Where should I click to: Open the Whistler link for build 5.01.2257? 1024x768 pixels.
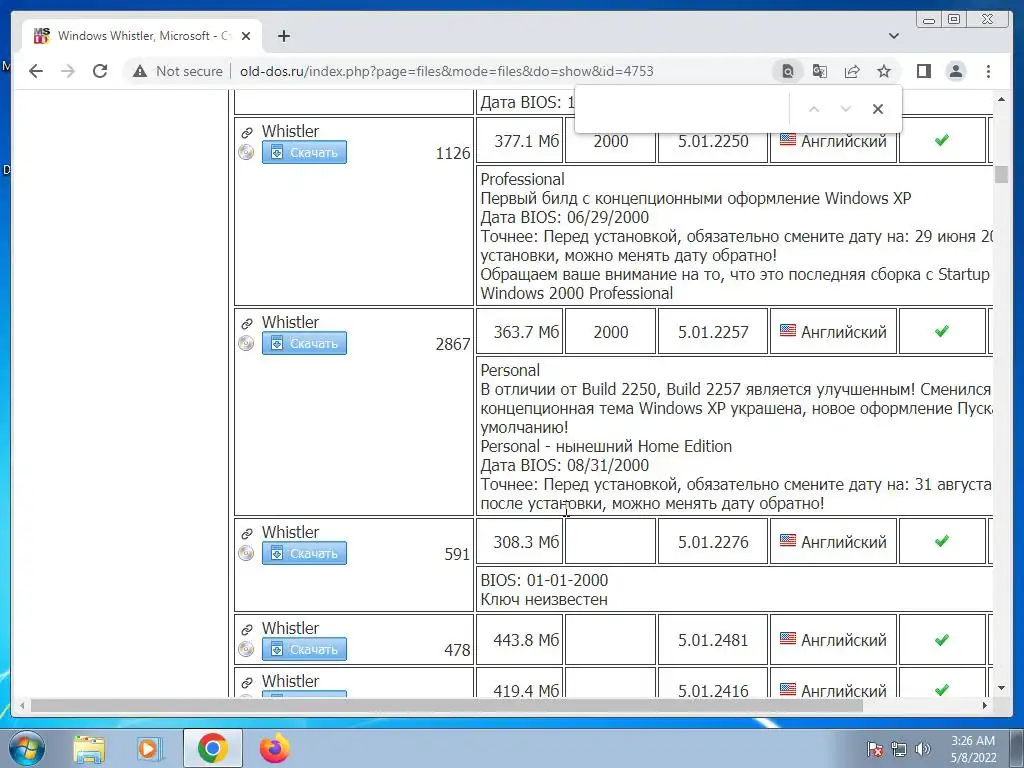[x=290, y=323]
